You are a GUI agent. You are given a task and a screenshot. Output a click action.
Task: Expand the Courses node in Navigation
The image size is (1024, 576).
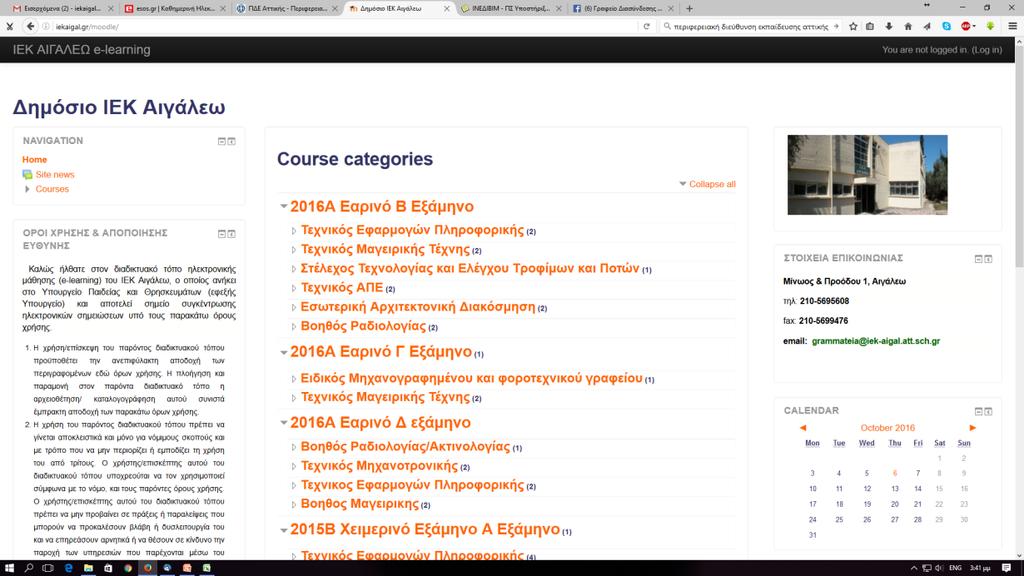click(x=27, y=189)
